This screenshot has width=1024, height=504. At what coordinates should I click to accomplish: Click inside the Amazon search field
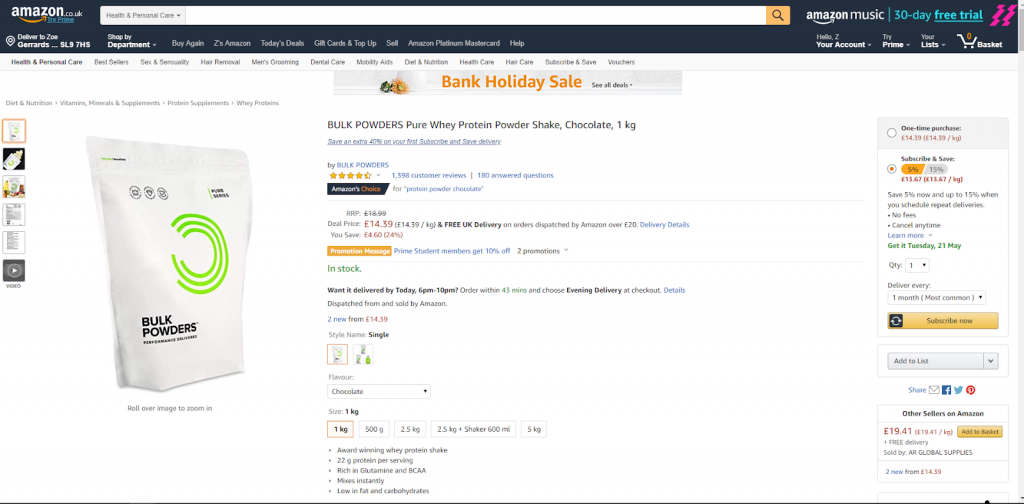coord(475,15)
